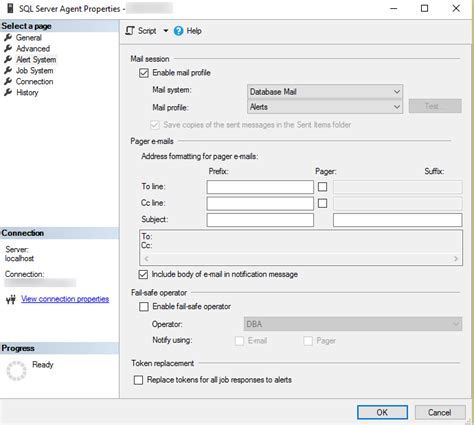This screenshot has height=425, width=474.
Task: Click the Cancel button
Action: tap(440, 412)
